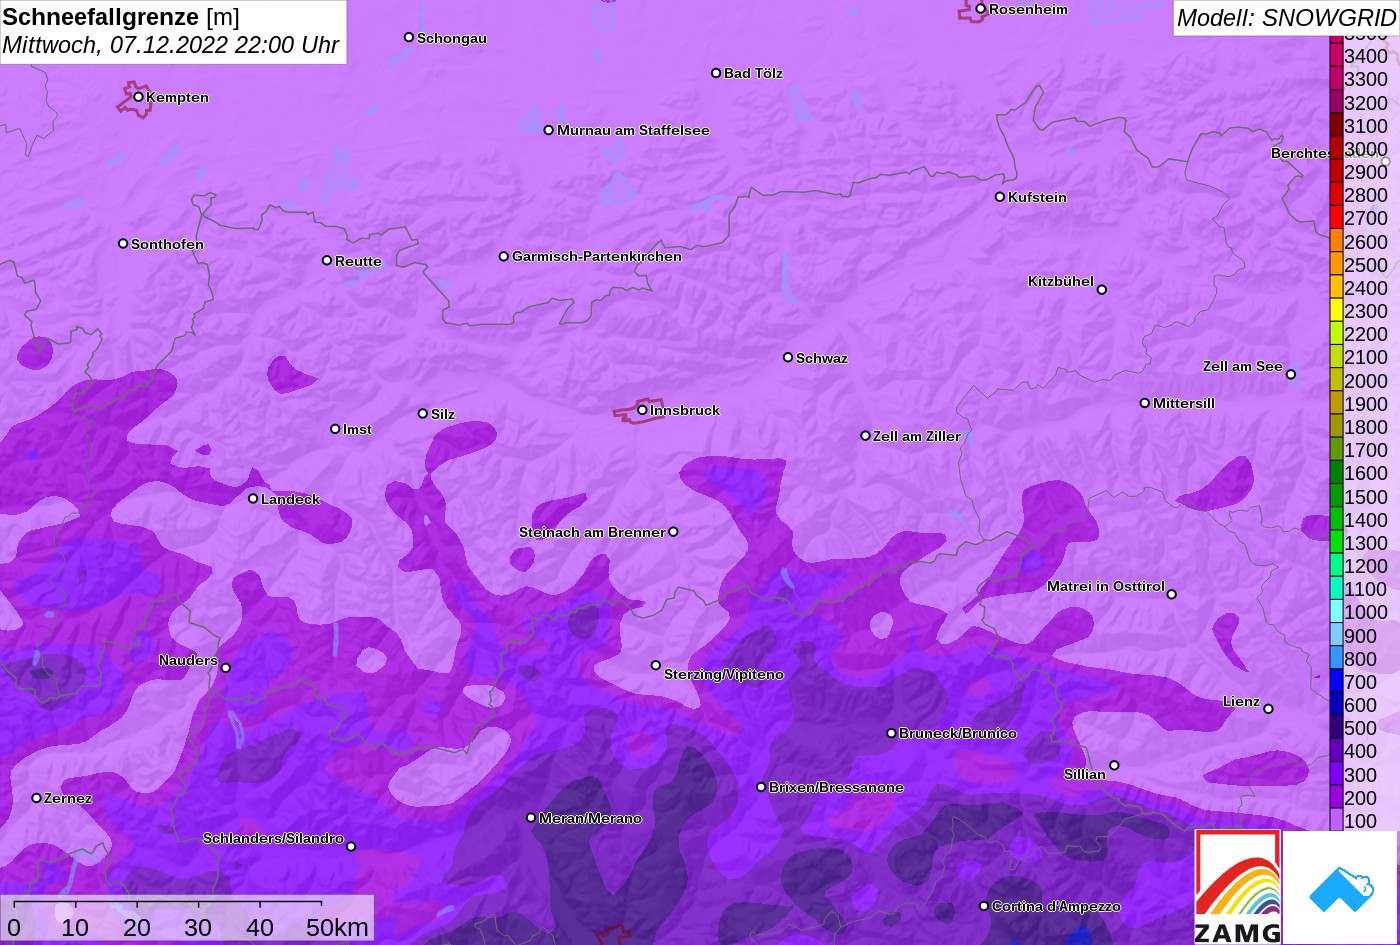Select the Kempten location marker
Screen dimensions: 1400x945
click(x=139, y=97)
